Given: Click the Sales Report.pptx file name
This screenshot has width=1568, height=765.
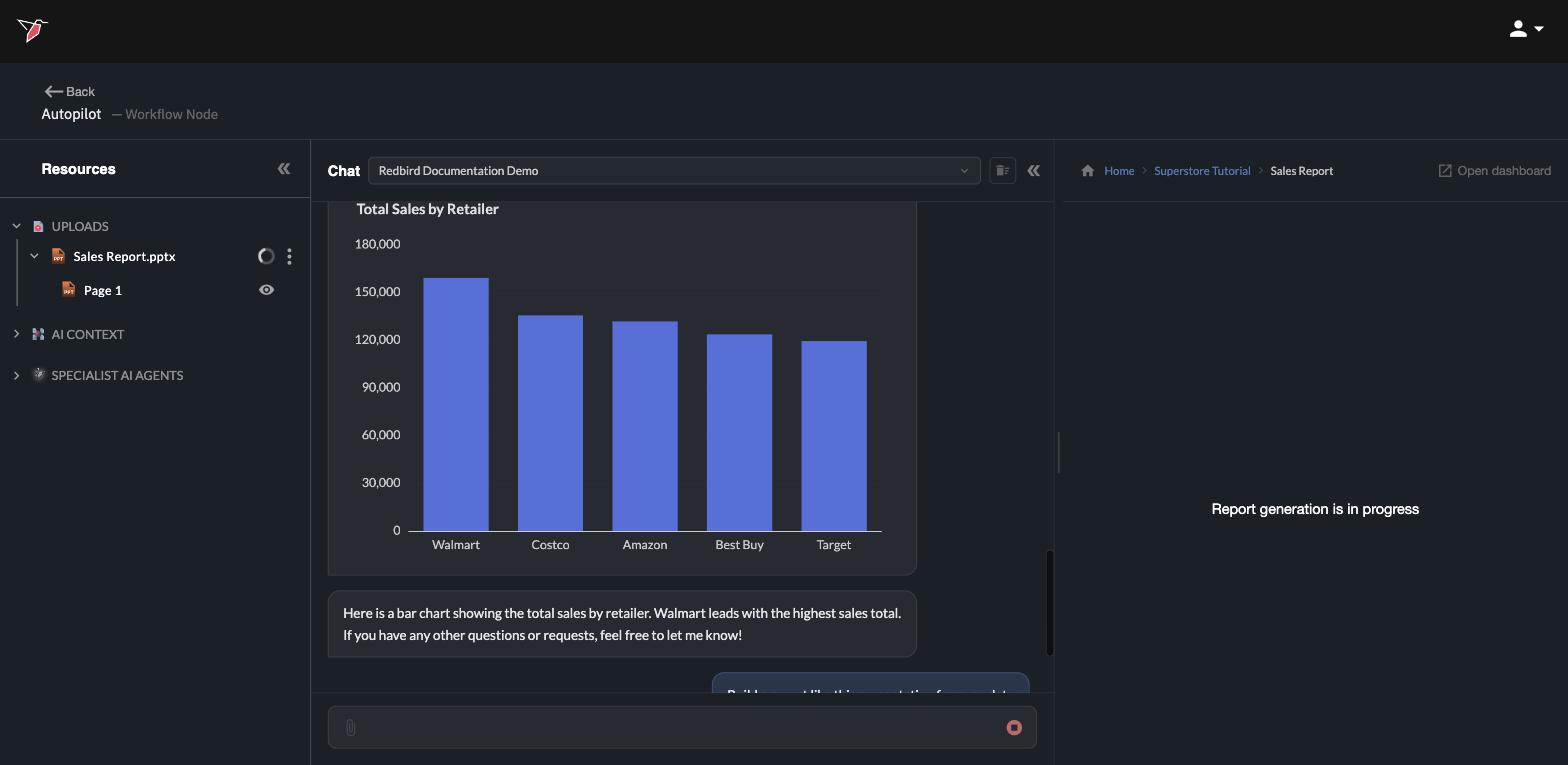Looking at the screenshot, I should (x=124, y=256).
